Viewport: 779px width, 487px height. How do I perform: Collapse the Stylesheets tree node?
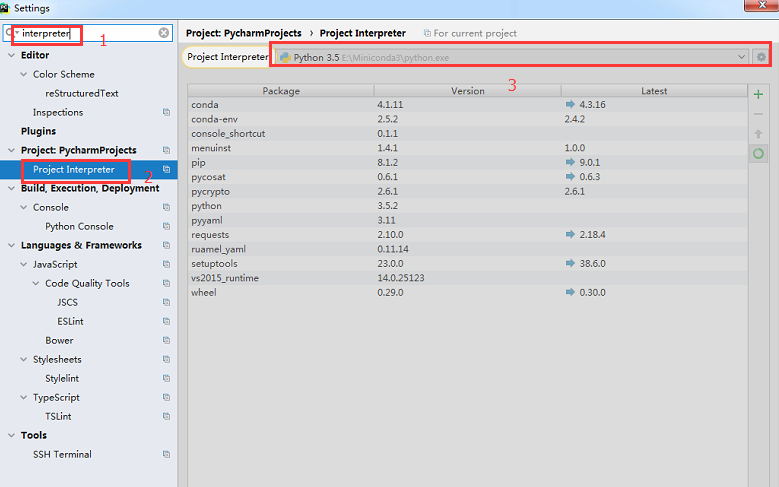23,359
